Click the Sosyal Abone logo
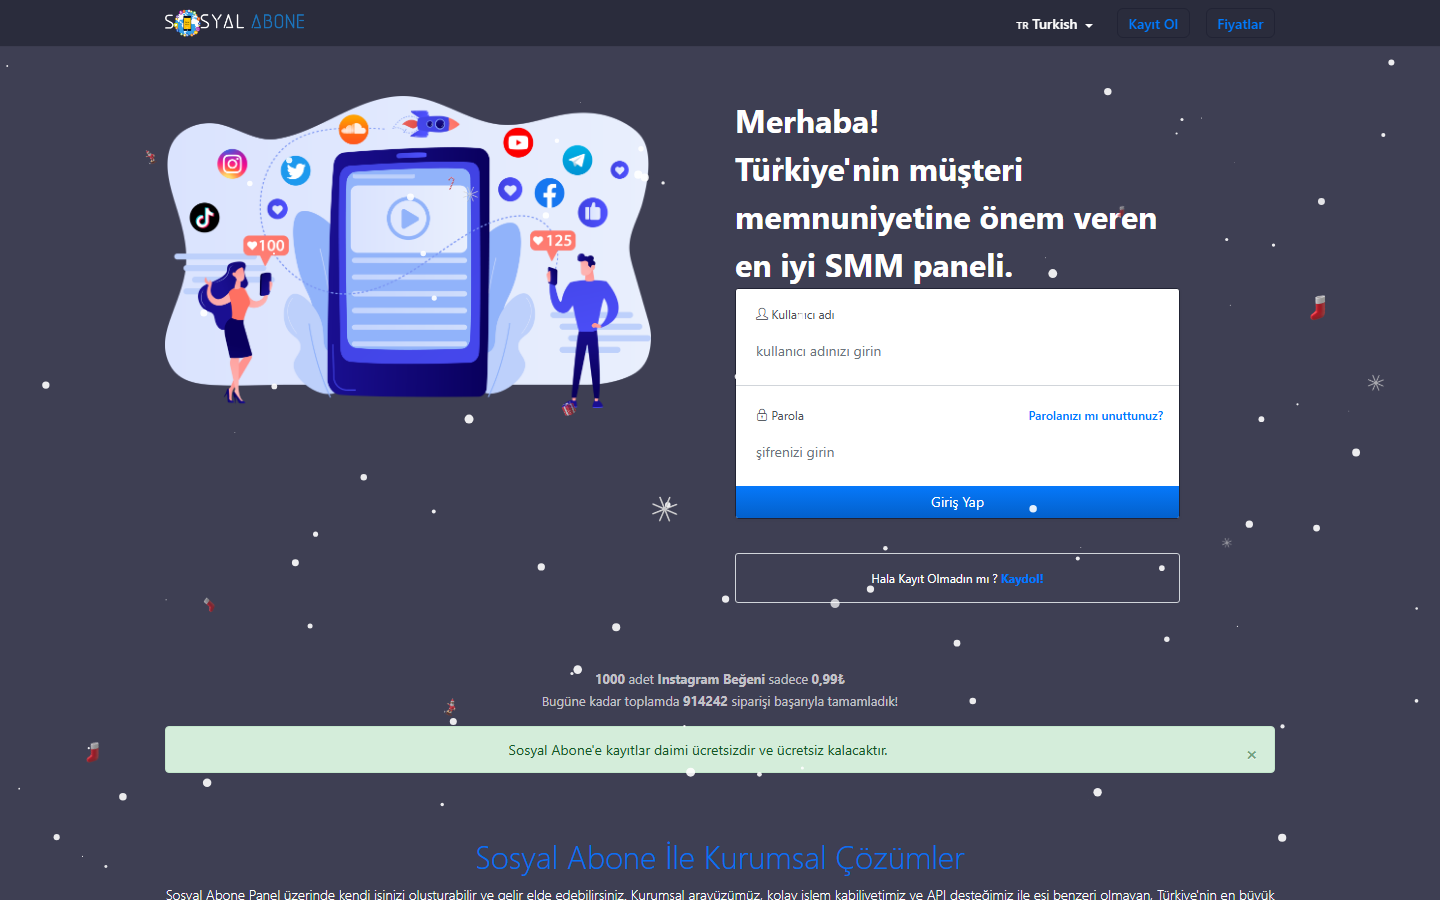This screenshot has width=1440, height=900. (233, 21)
